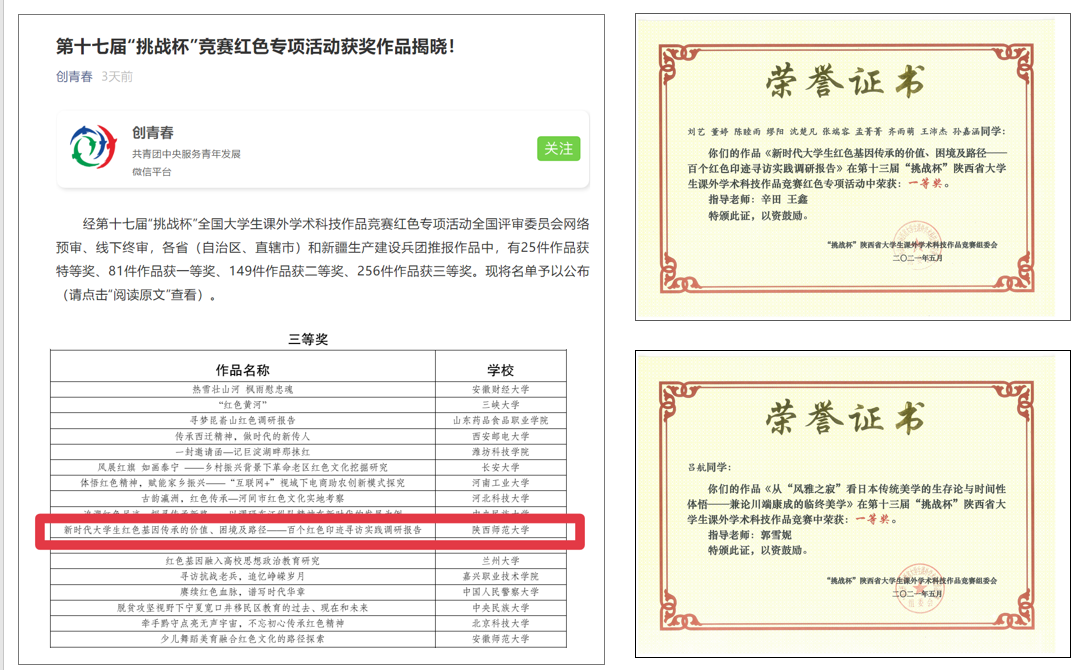Click the 创青春 account name in the card

152,133
